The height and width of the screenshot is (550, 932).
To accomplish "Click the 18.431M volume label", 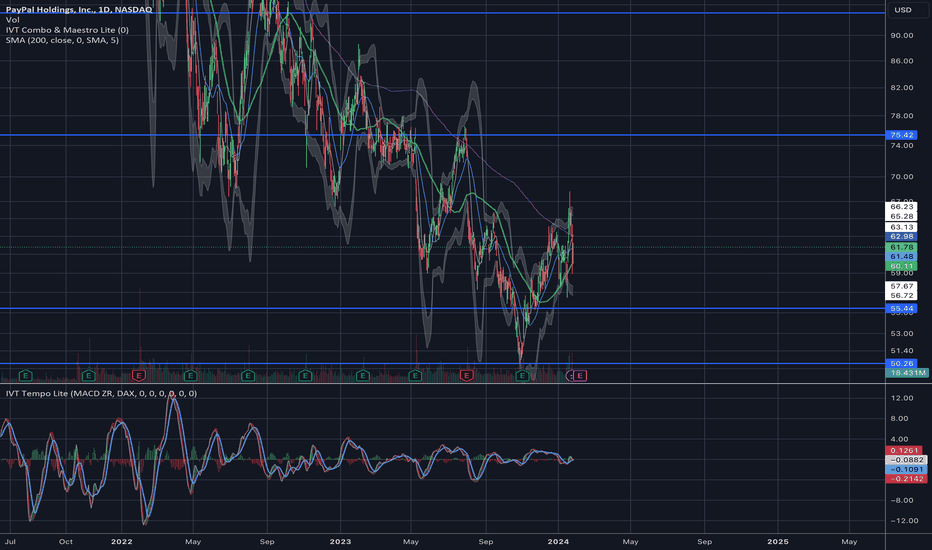I will point(907,373).
